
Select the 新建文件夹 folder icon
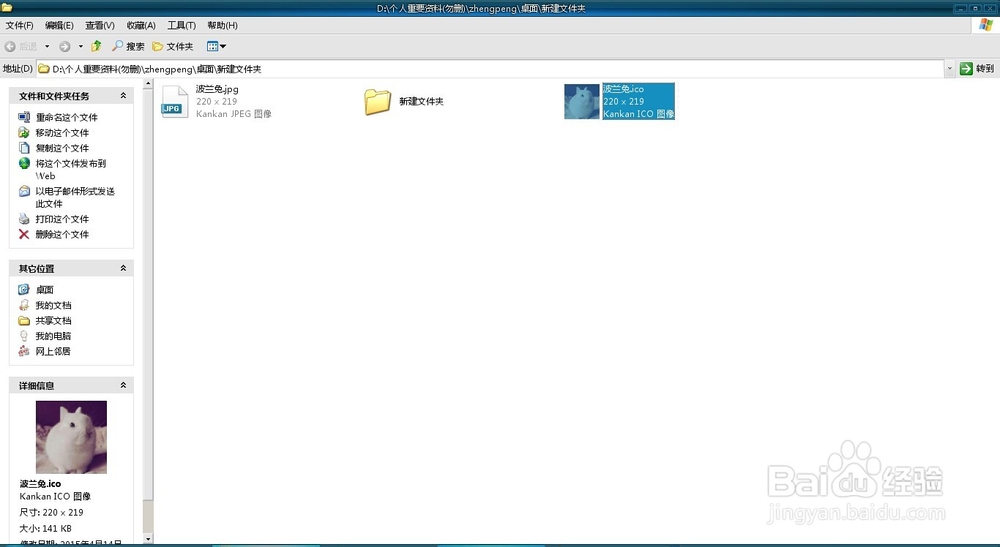(x=378, y=101)
